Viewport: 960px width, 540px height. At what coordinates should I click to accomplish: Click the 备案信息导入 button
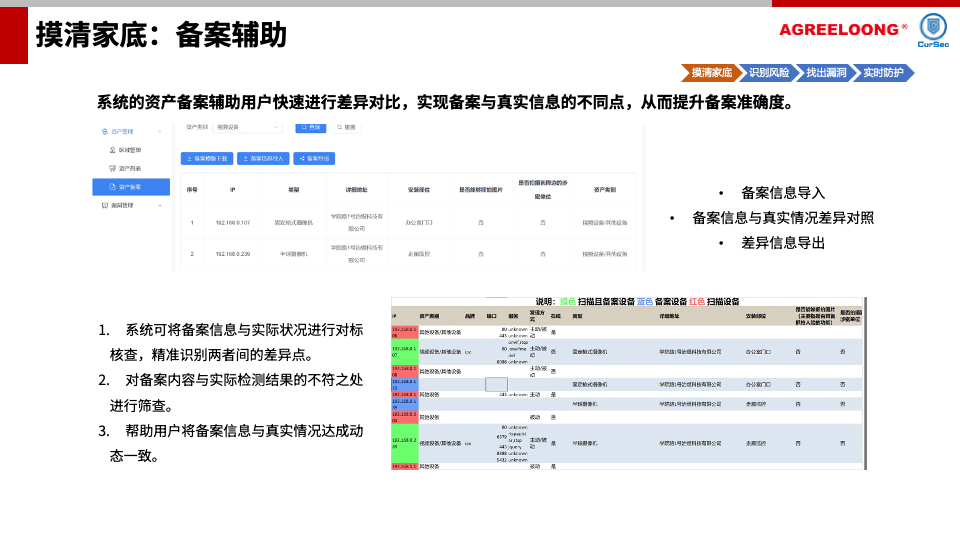click(x=263, y=159)
